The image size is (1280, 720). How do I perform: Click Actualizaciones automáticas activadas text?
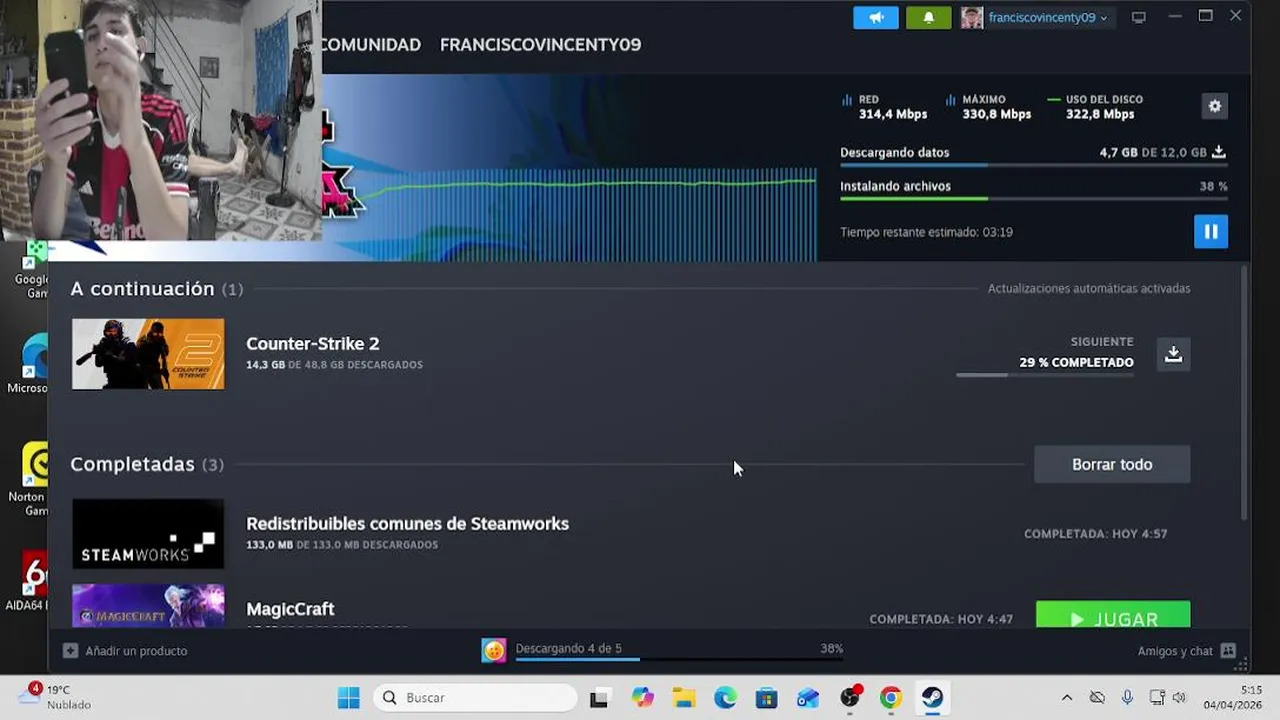[x=1089, y=288]
